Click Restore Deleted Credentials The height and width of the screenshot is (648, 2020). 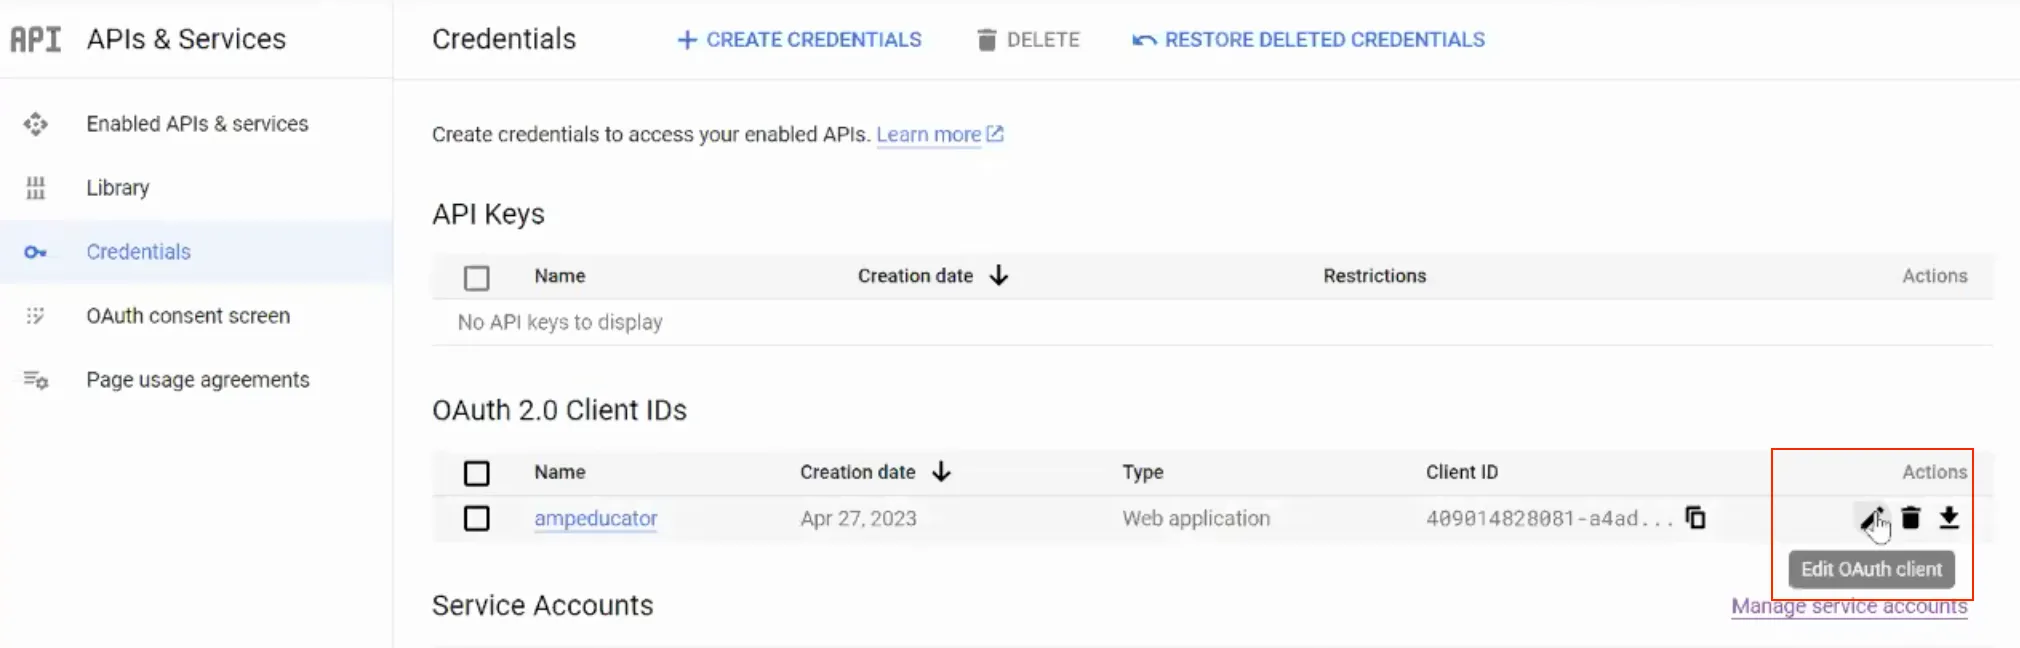(x=1308, y=40)
